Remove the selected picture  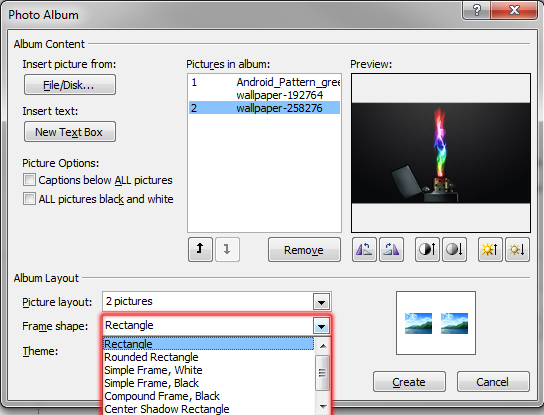(x=304, y=249)
